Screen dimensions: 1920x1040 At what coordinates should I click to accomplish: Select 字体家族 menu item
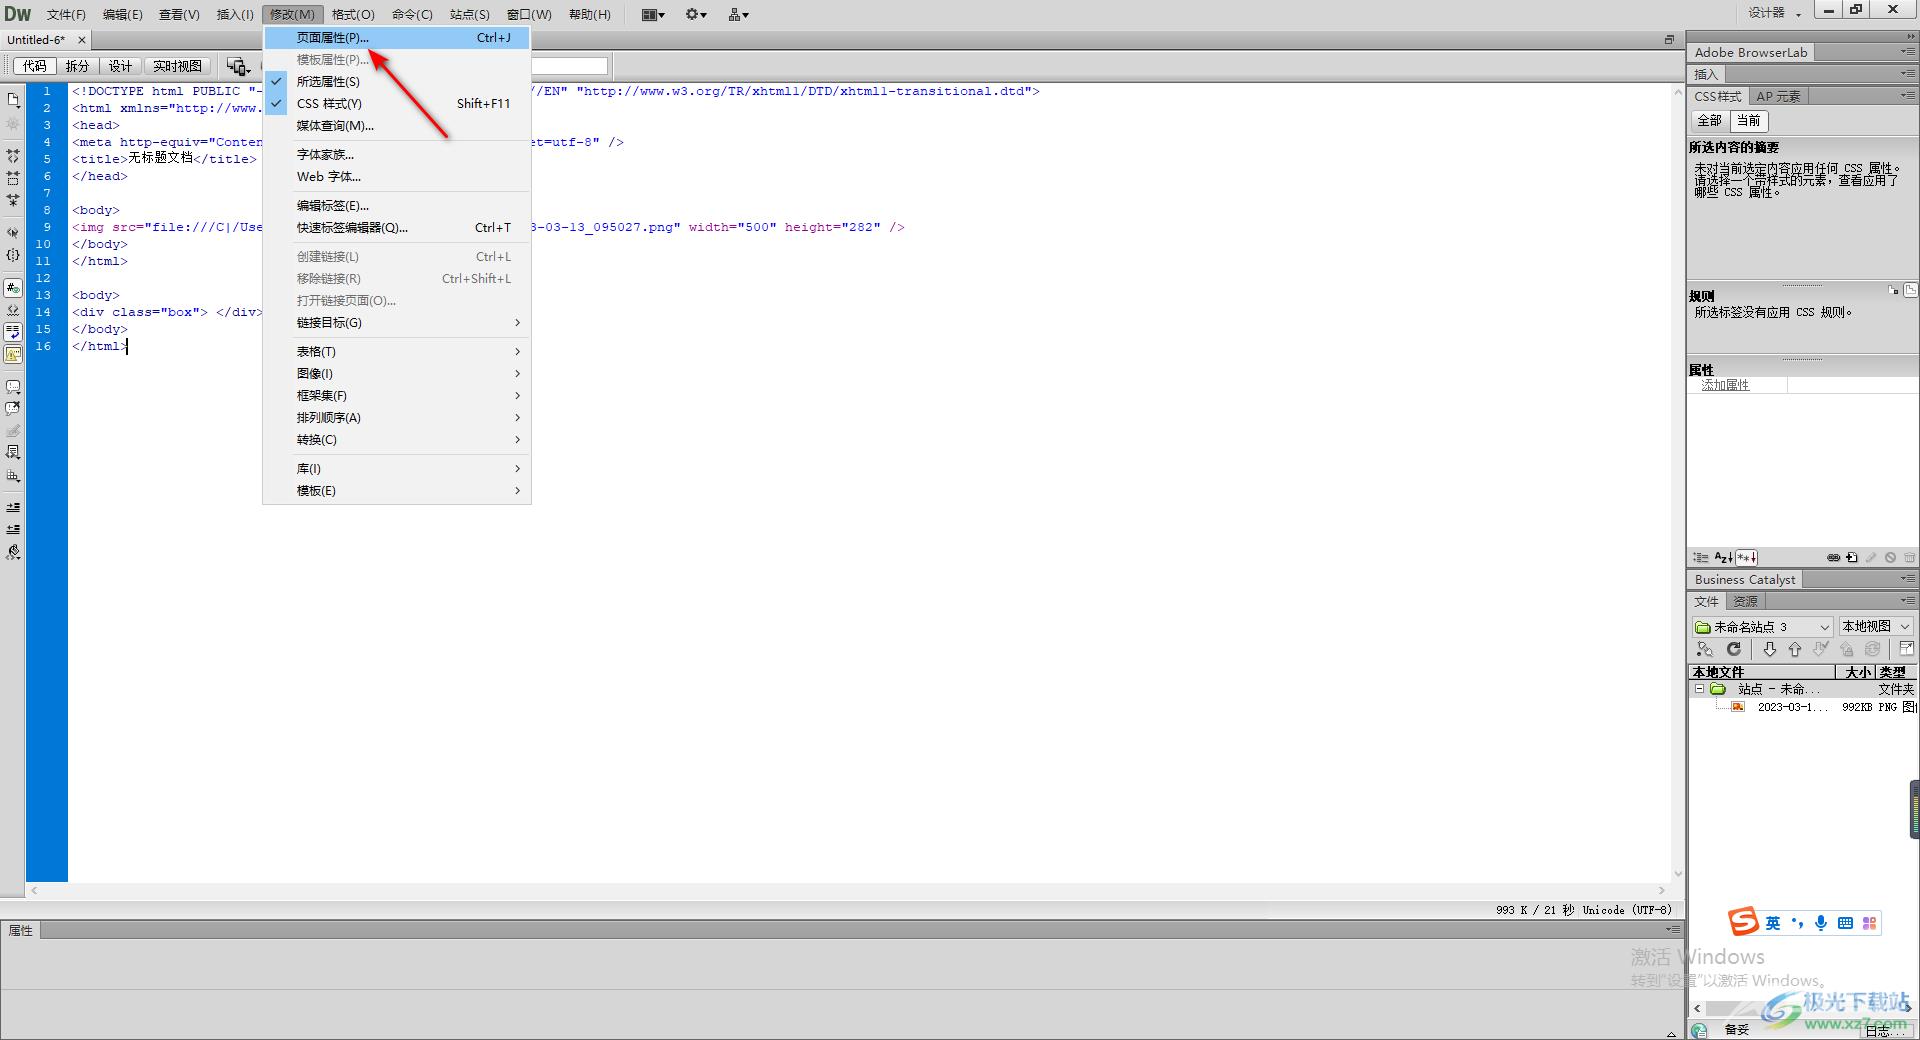pos(397,155)
